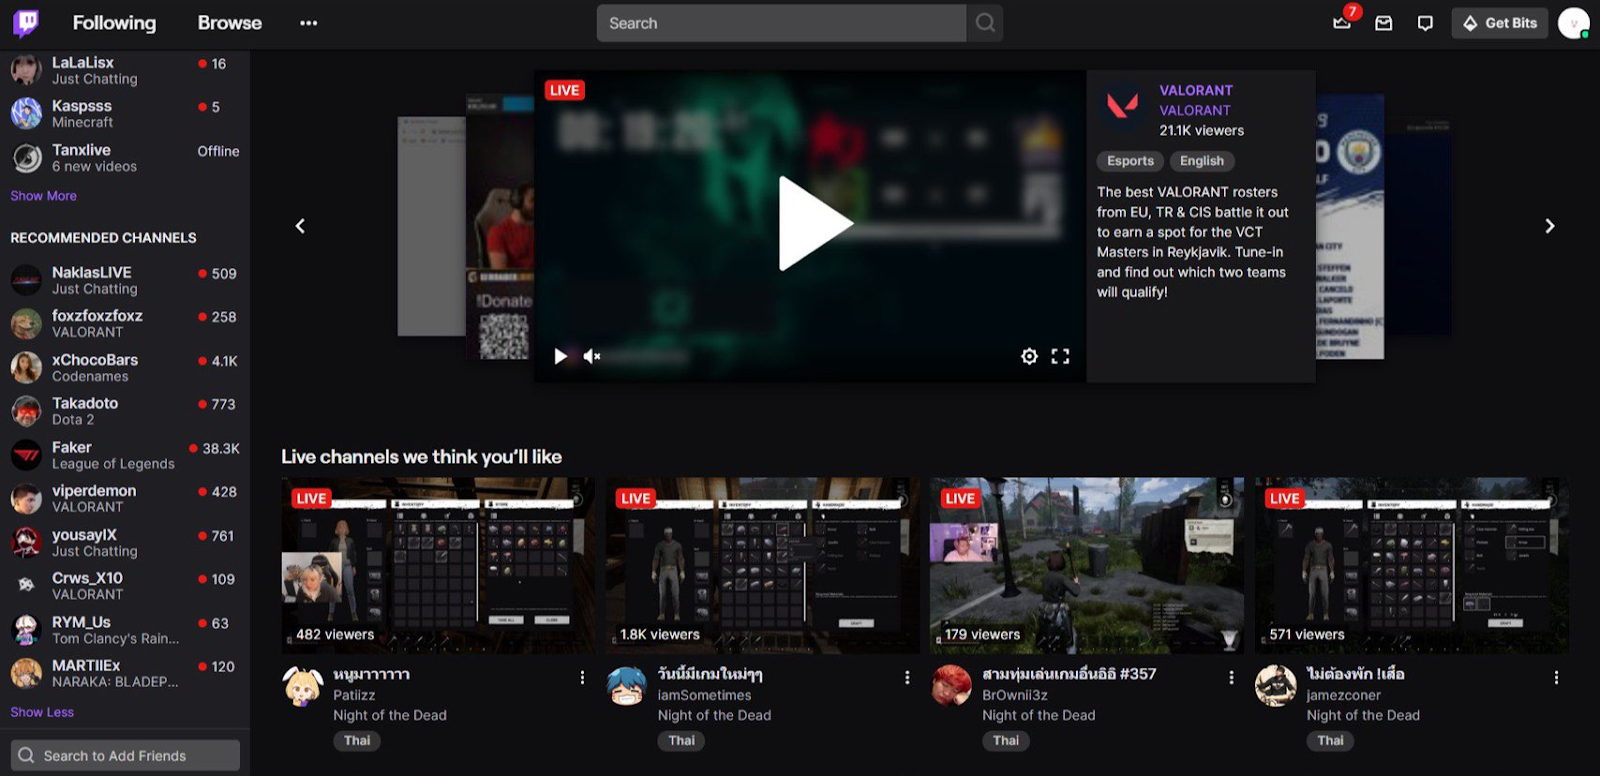
Task: Open the more options ellipsis menu in top bar
Action: click(x=308, y=23)
